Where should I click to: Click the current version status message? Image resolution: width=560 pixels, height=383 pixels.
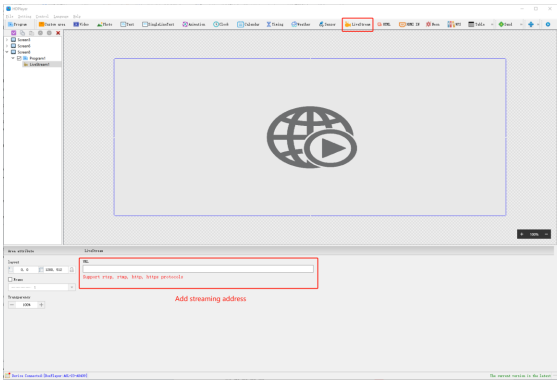pyautogui.click(x=520, y=375)
